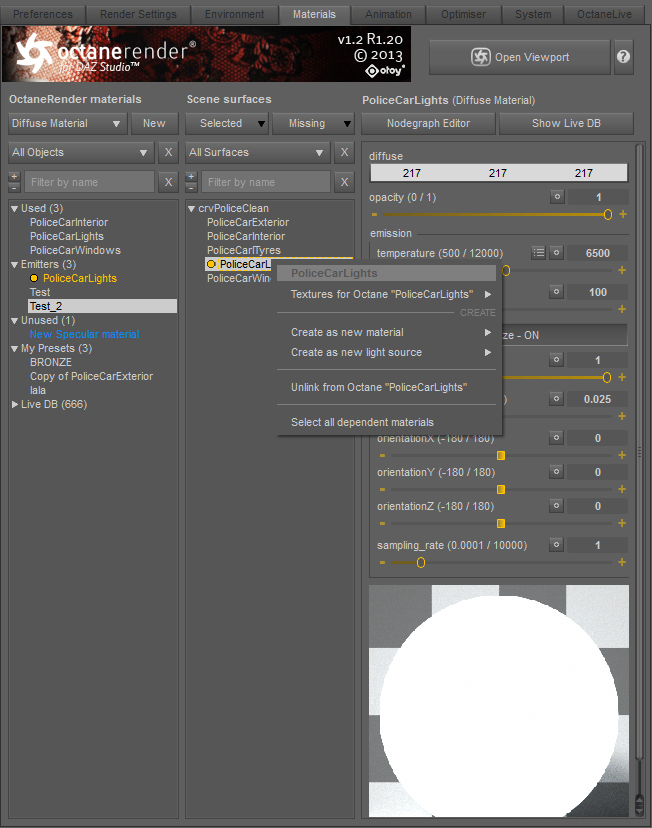
Task: Choose Create as new light source
Action: coord(386,352)
